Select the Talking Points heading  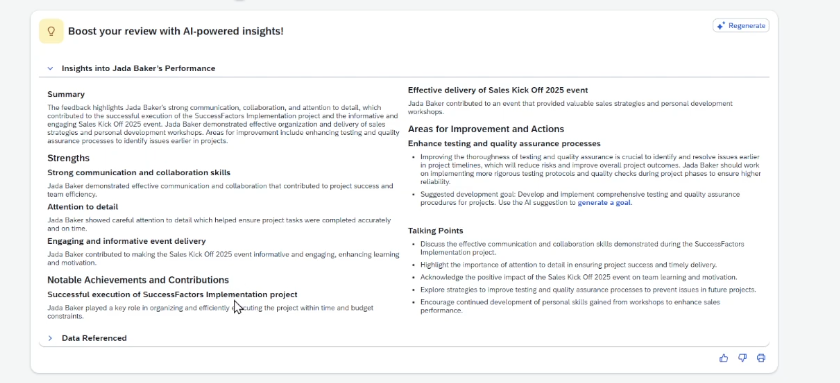coord(436,231)
